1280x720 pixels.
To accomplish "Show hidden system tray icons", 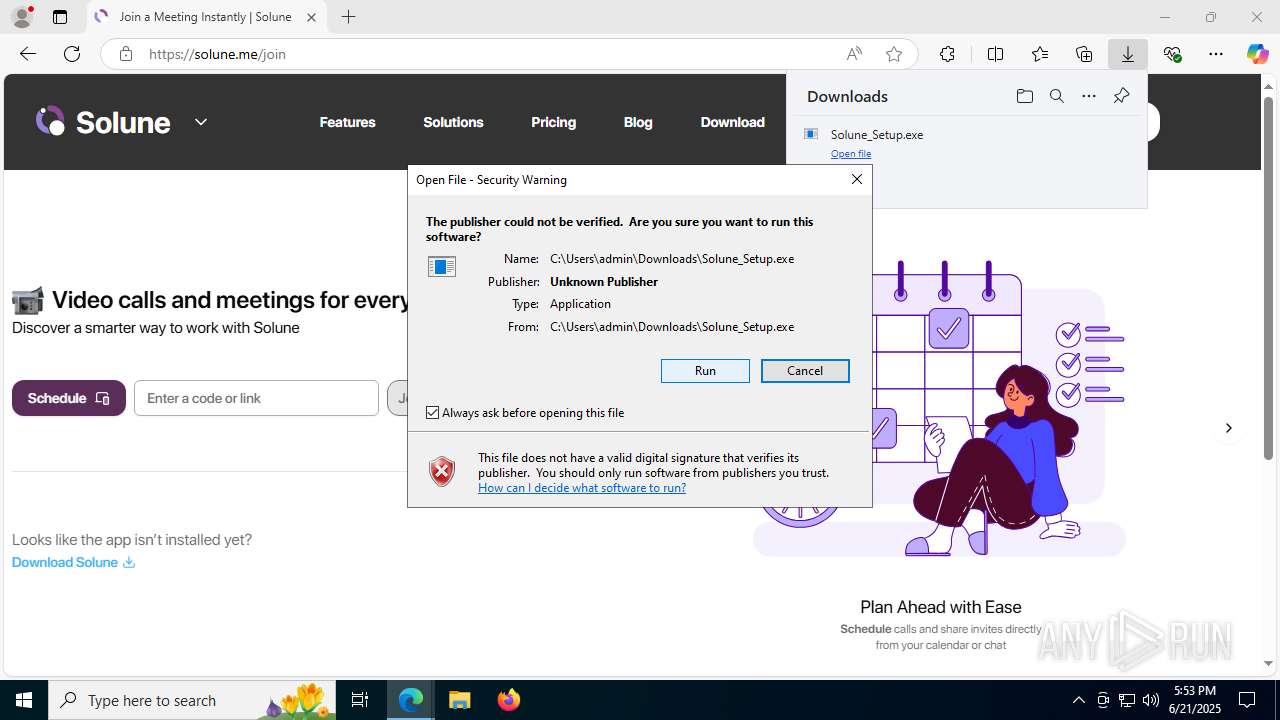I will 1078,700.
